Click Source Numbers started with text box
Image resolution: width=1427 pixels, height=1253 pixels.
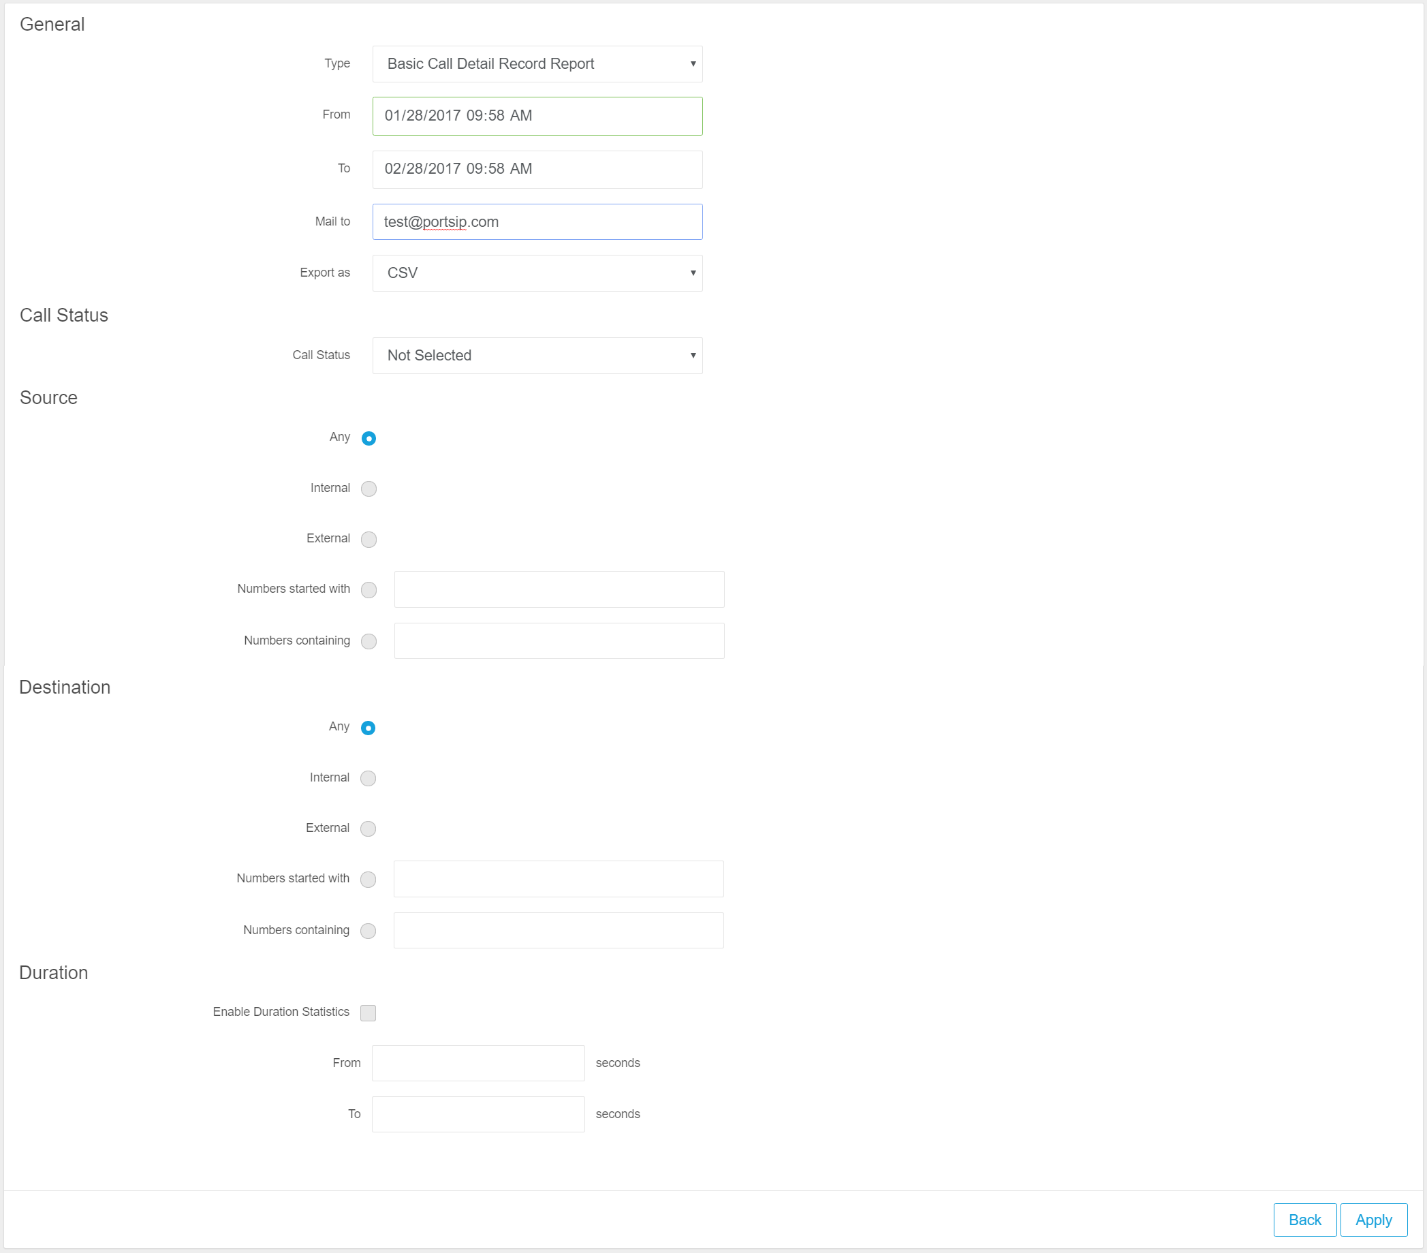(x=559, y=590)
